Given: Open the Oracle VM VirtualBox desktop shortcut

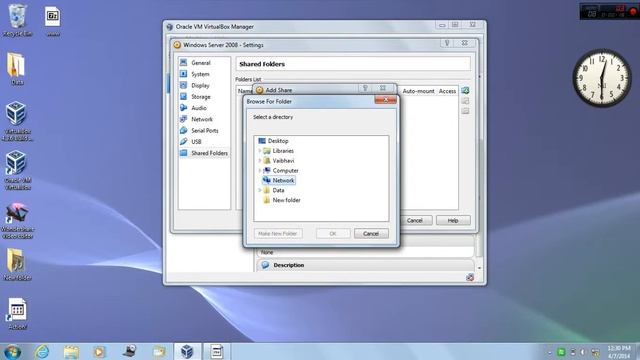Looking at the screenshot, I should (17, 170).
